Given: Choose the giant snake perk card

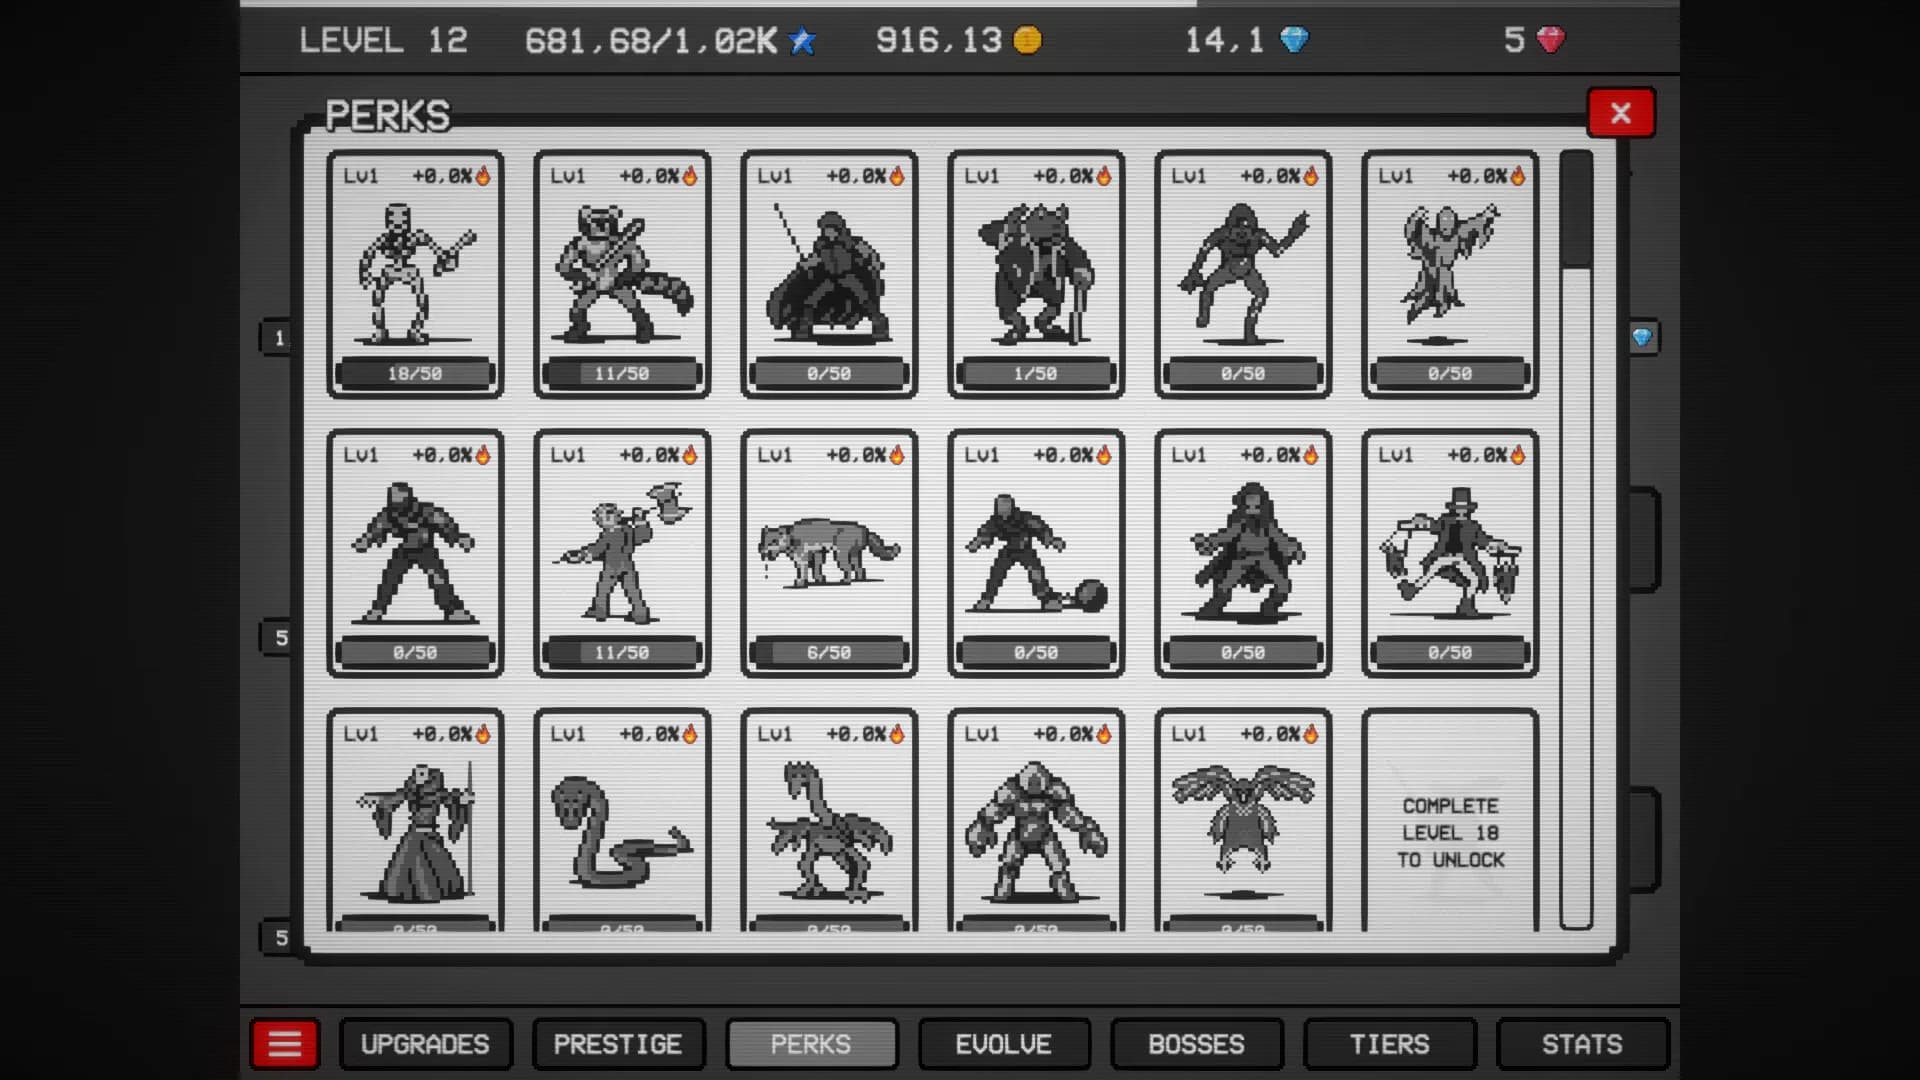Looking at the screenshot, I should pos(622,821).
